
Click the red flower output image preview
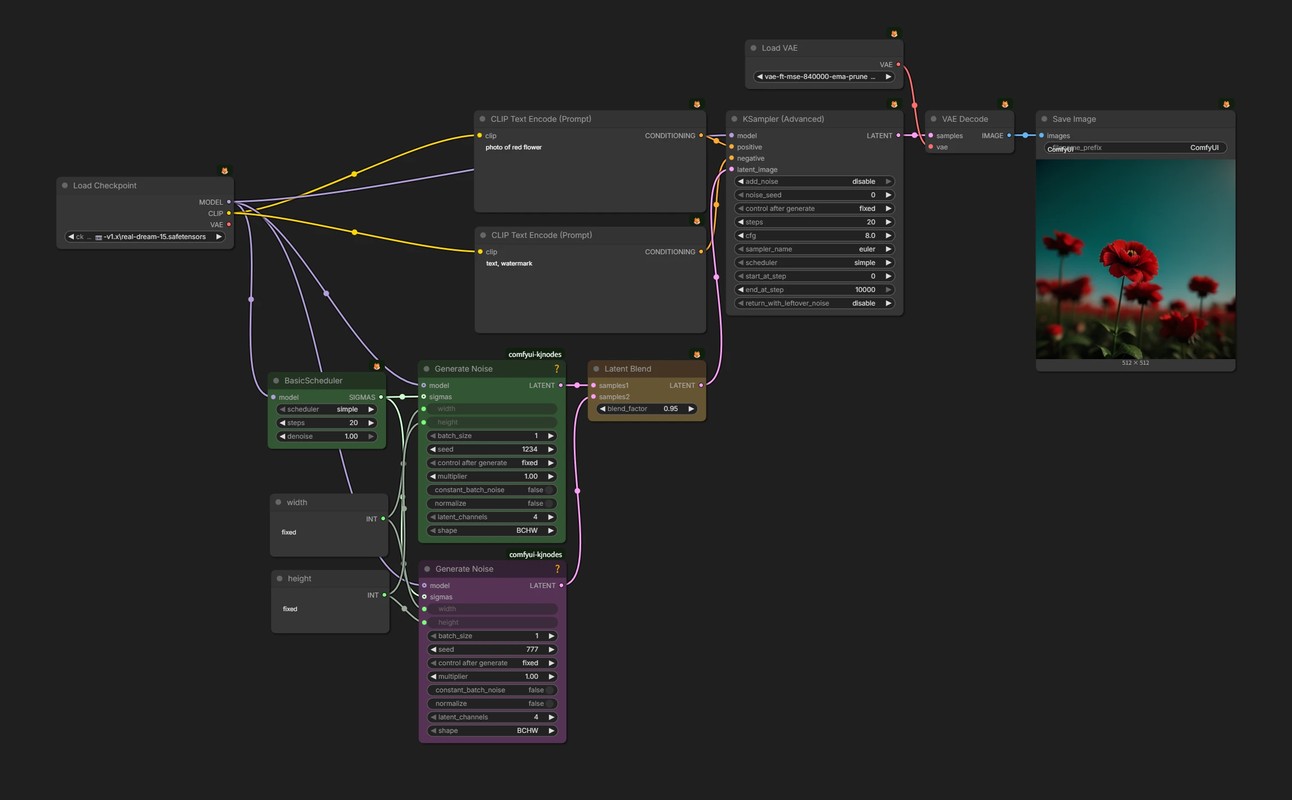point(1135,259)
